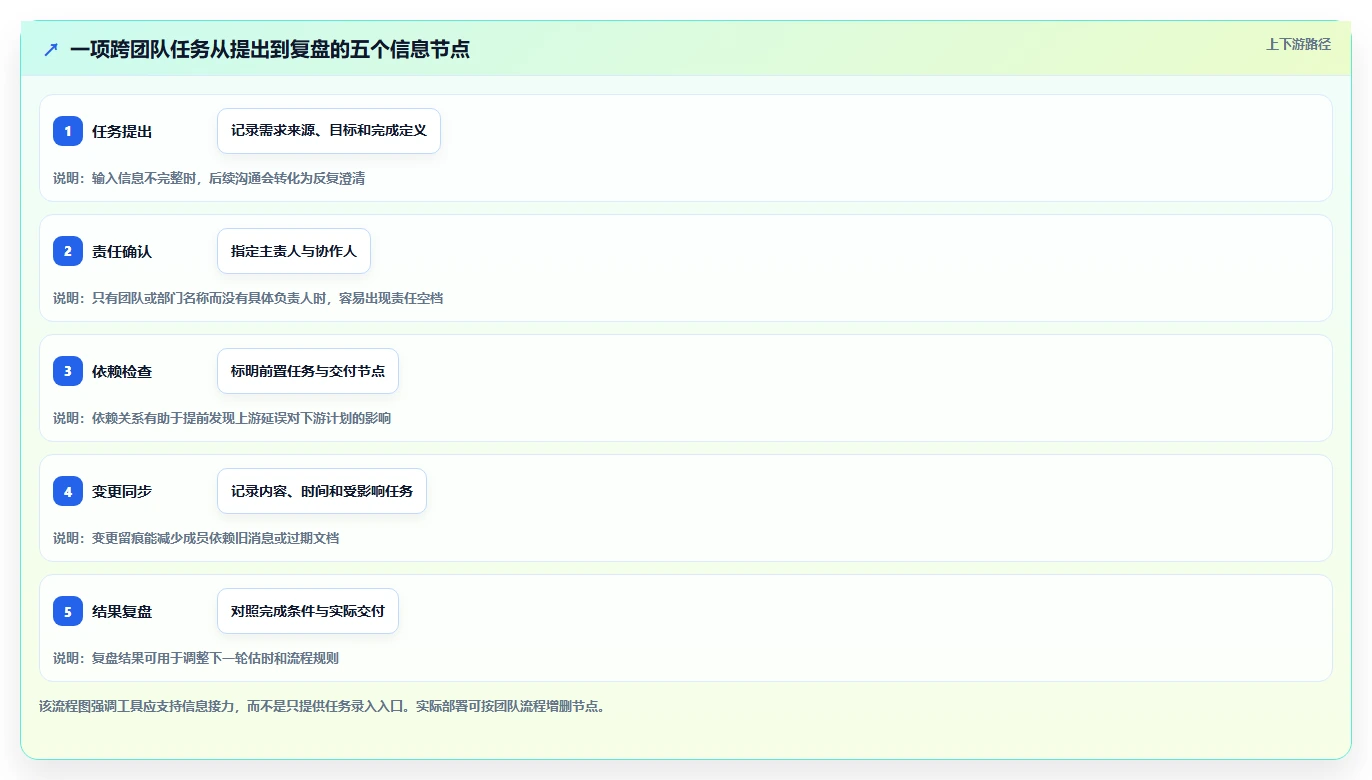Viewport: 1372px width, 780px height.
Task: Click the 依赖检查 step title
Action: coord(122,371)
